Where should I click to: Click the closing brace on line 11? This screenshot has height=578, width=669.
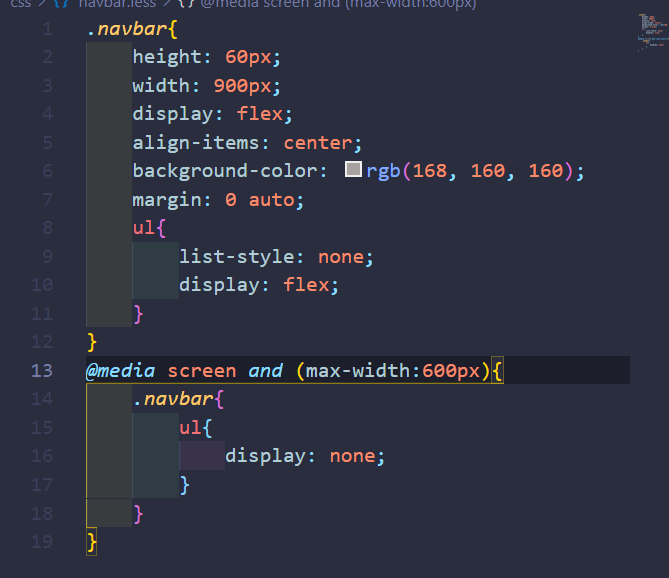(138, 314)
